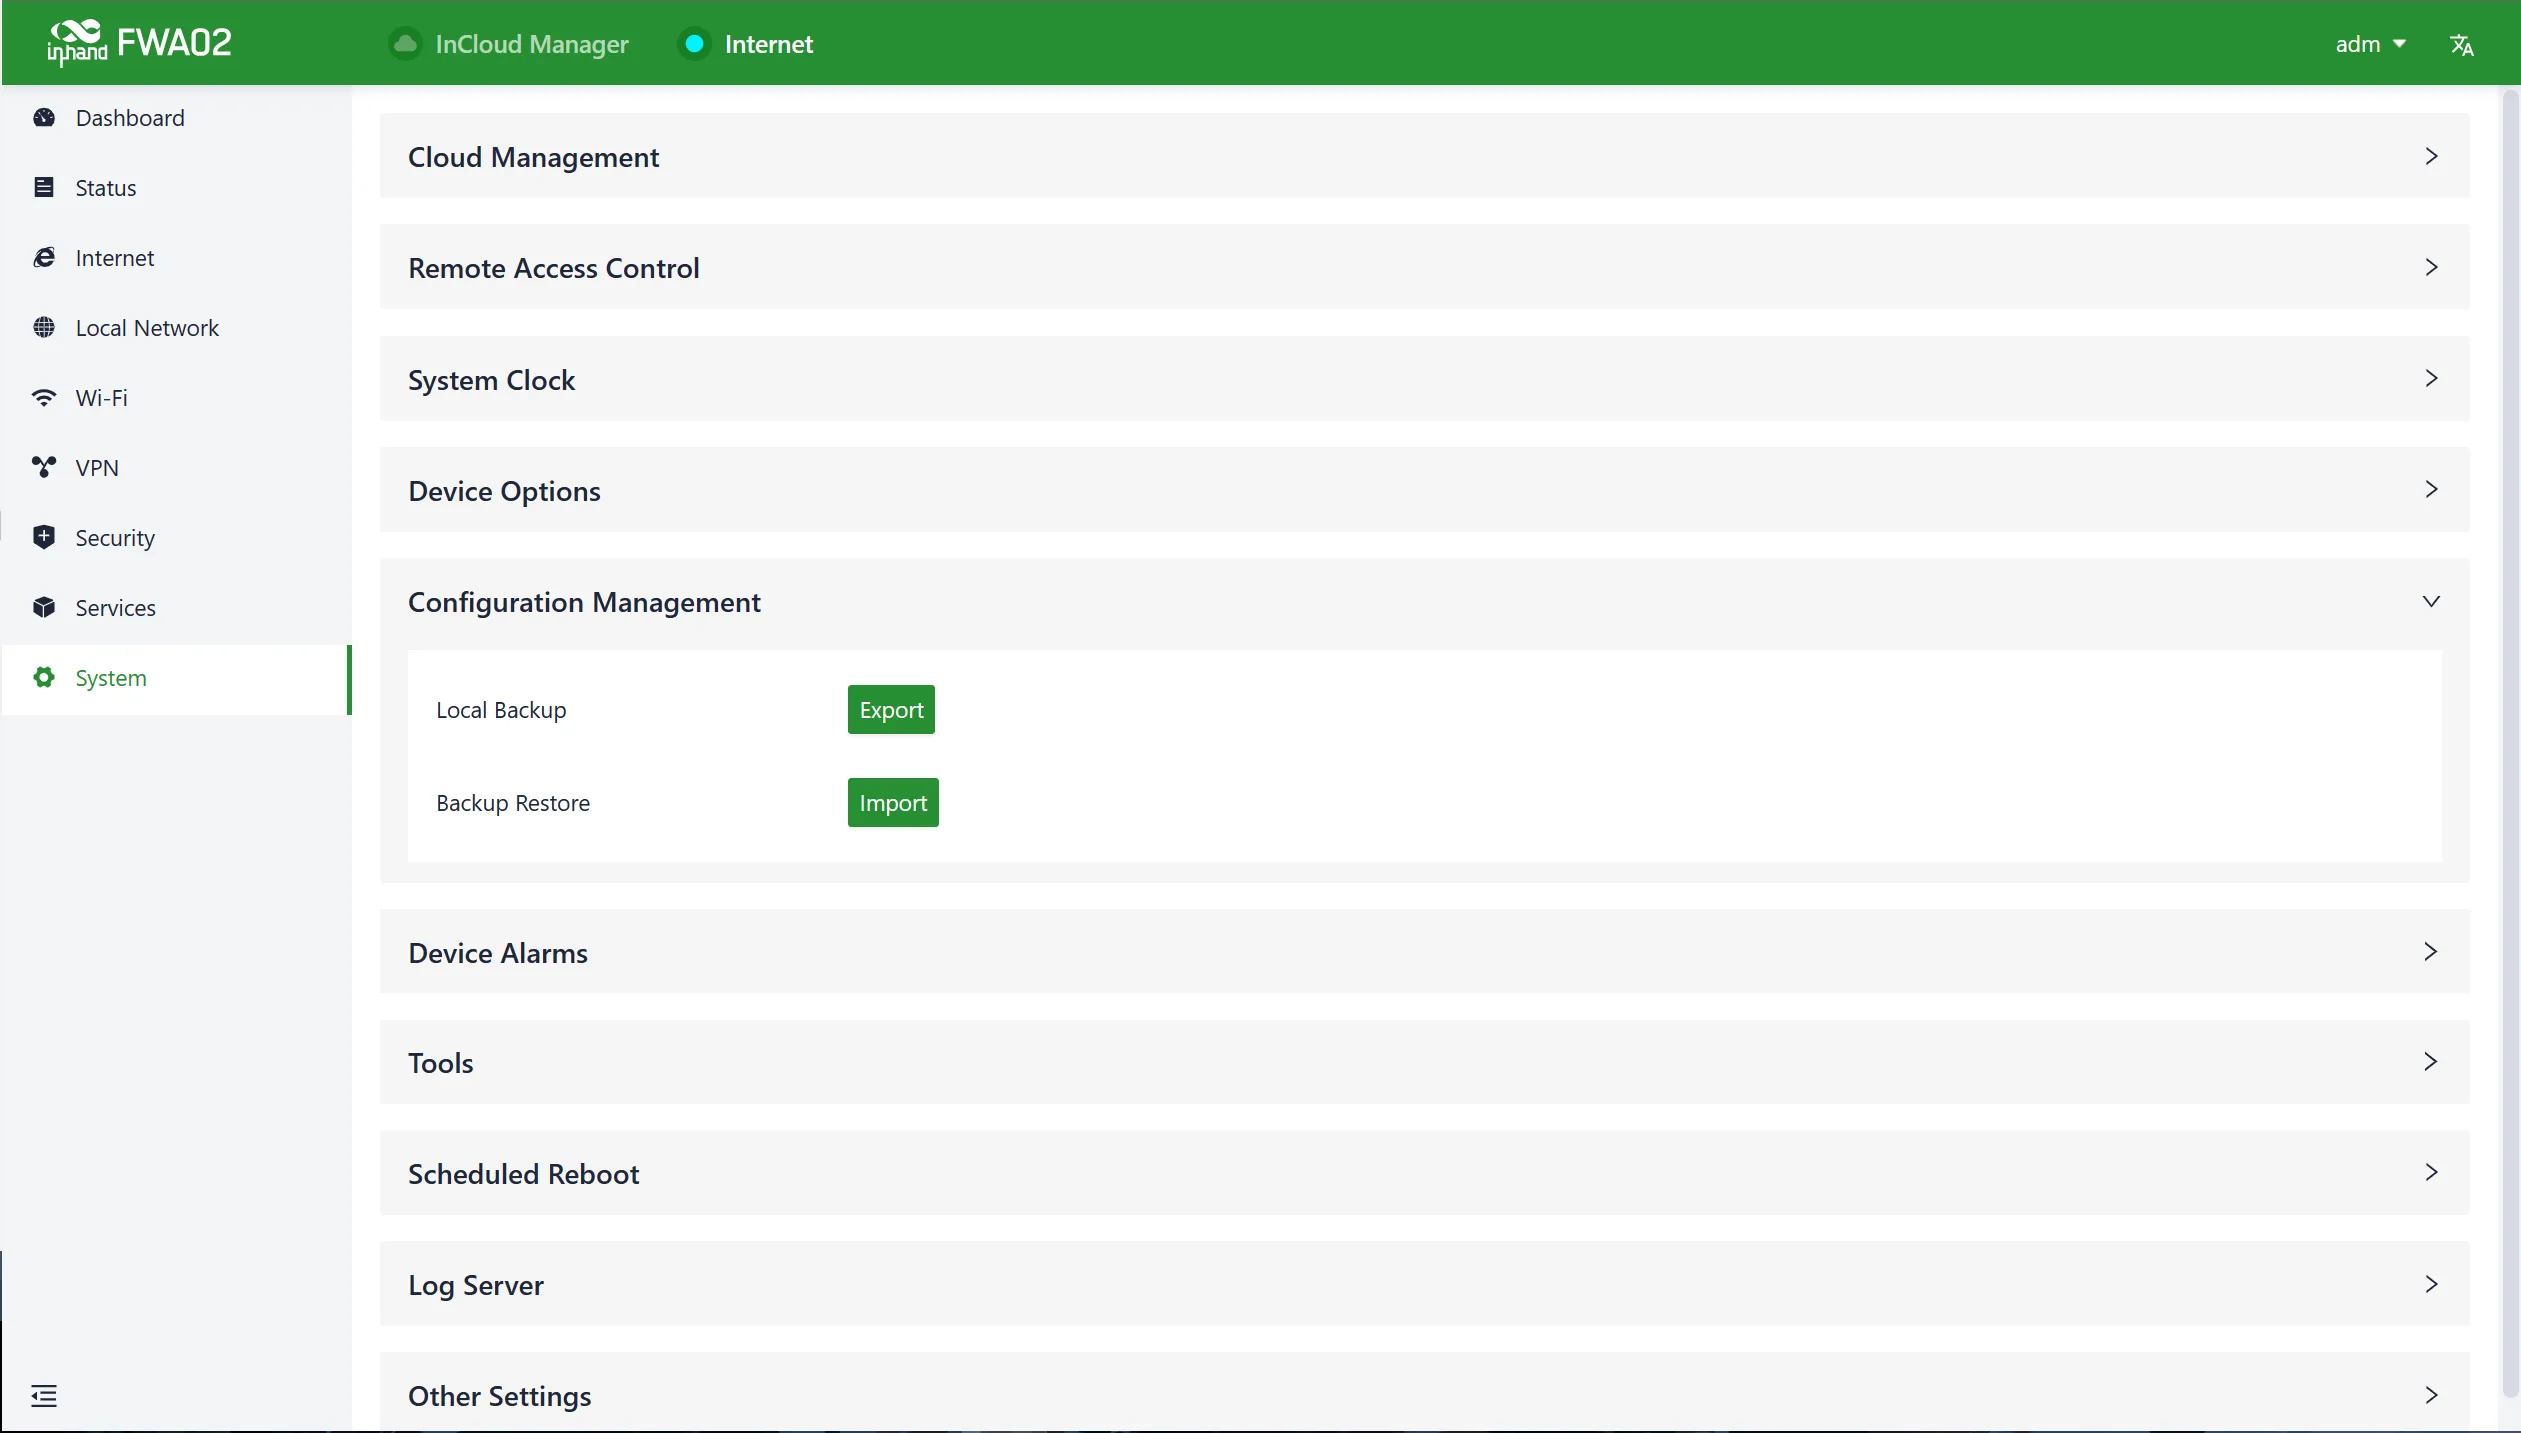Expand the System Clock chevron
Viewport: 2521px width, 1433px height.
(x=2431, y=379)
